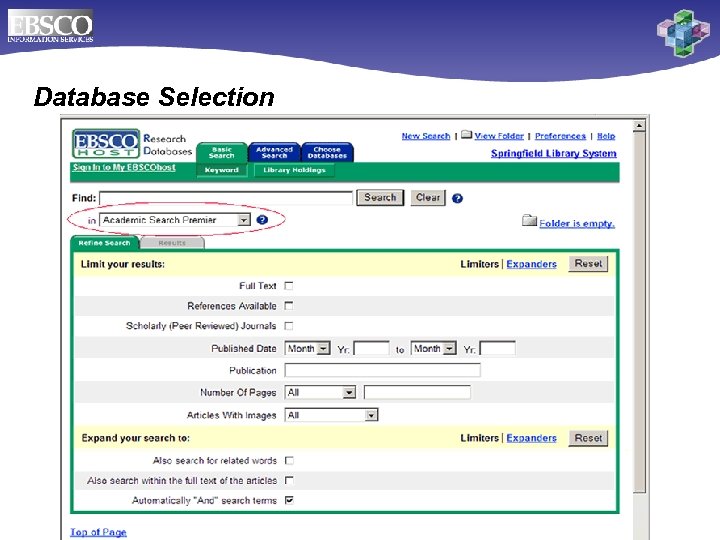The width and height of the screenshot is (720, 540).
Task: Open the Choose Databases tab
Action: pyautogui.click(x=327, y=152)
